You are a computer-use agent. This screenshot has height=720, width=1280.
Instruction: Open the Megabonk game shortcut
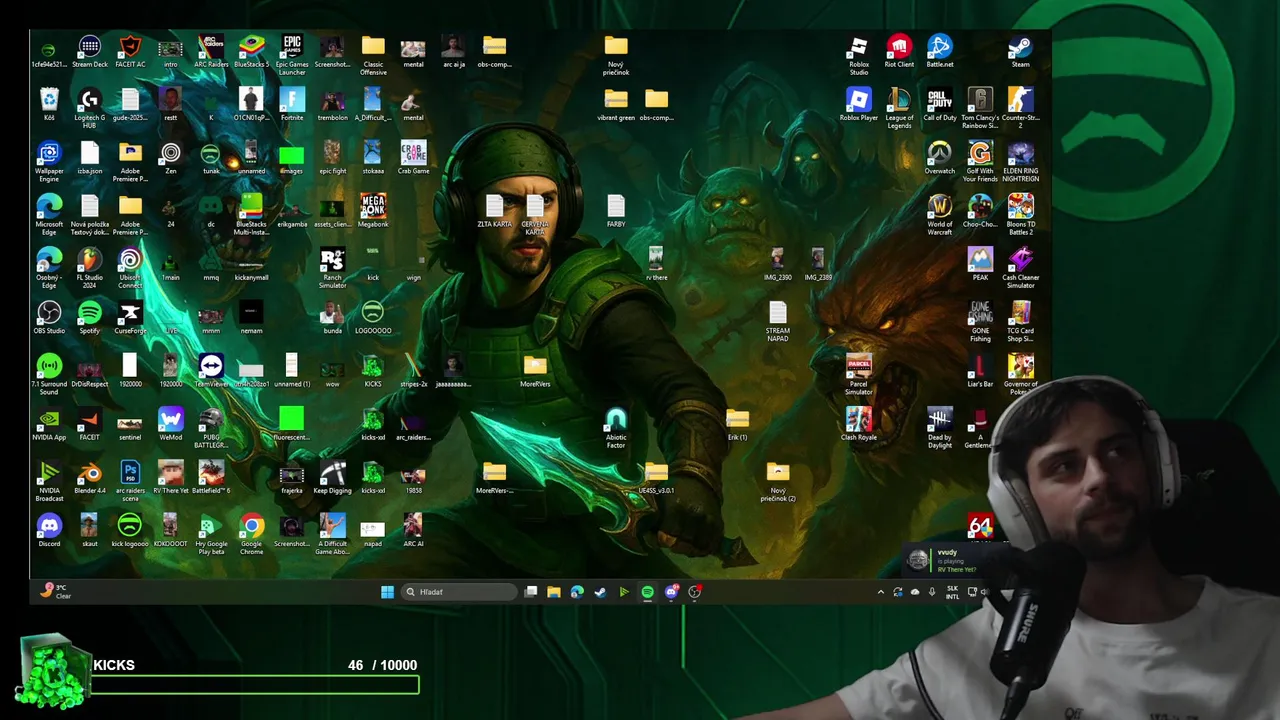373,211
